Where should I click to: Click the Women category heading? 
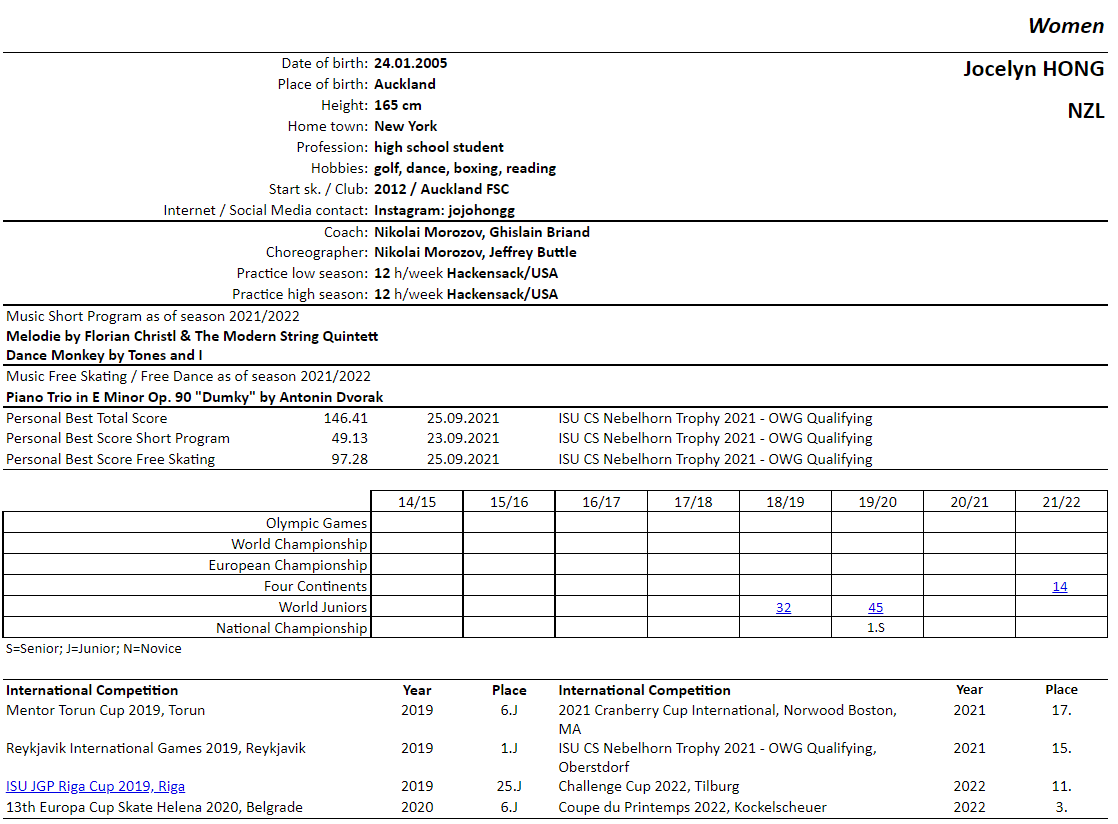[1065, 26]
